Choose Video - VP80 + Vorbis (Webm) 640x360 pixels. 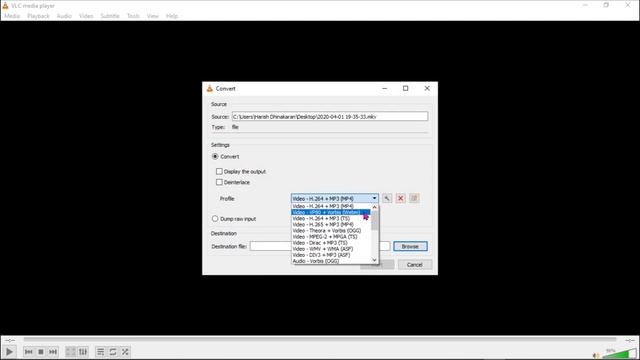tap(331, 212)
